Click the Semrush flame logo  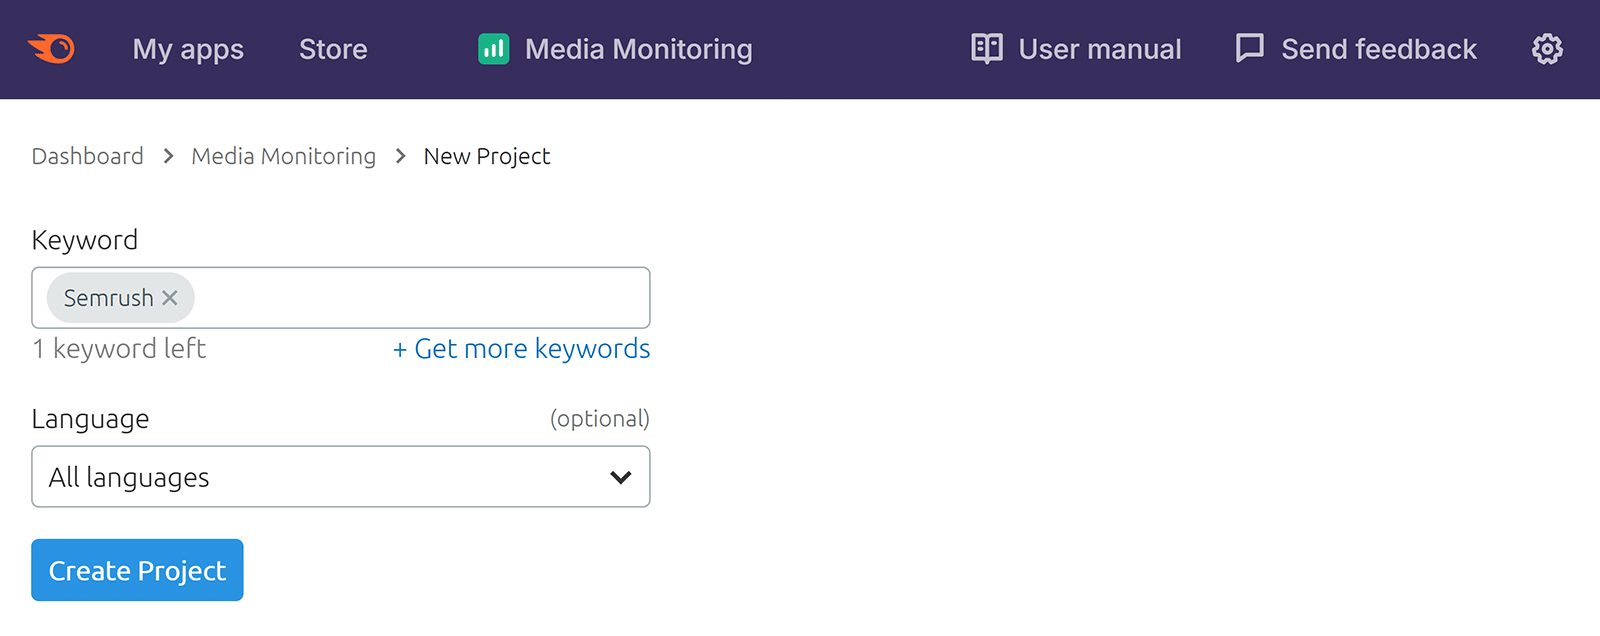(51, 49)
